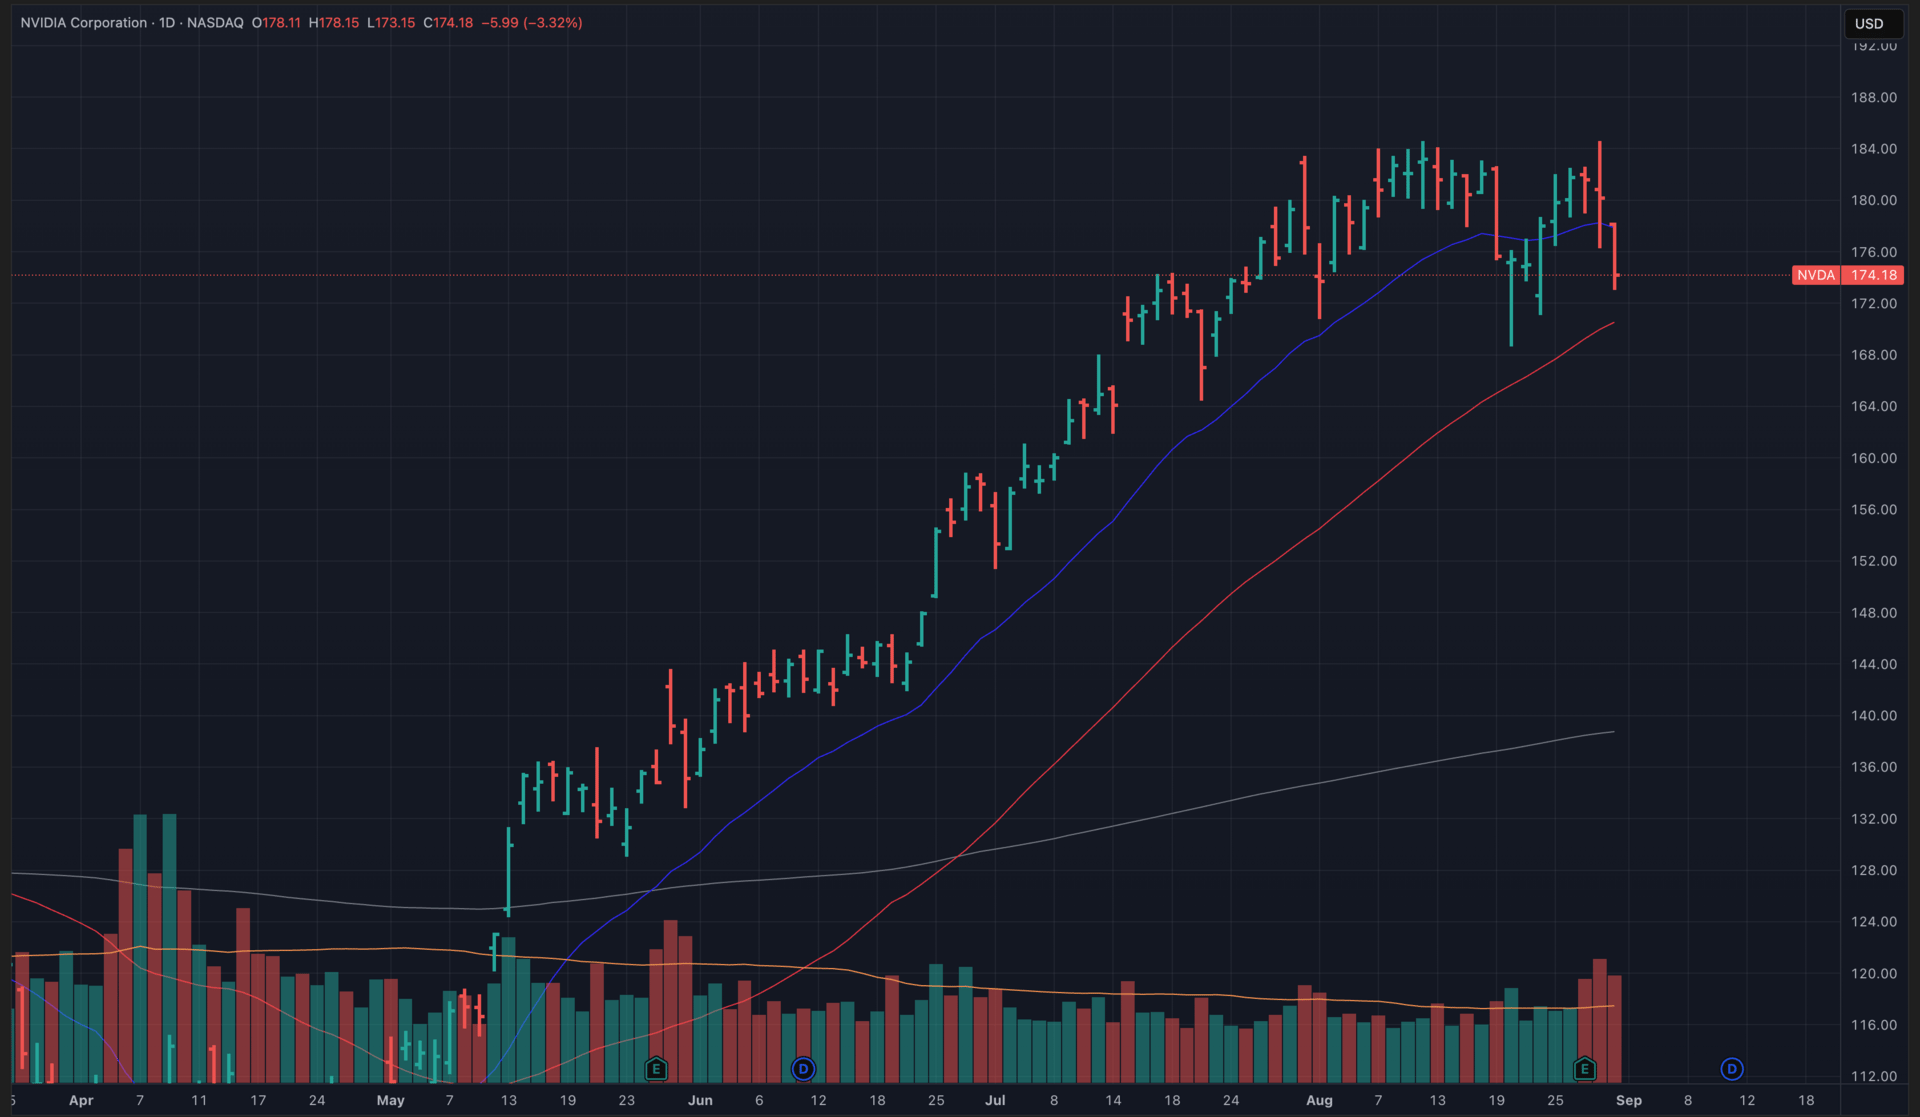Click the NVIDIA Corporation chart title
Image resolution: width=1920 pixels, height=1117 pixels.
tap(83, 22)
